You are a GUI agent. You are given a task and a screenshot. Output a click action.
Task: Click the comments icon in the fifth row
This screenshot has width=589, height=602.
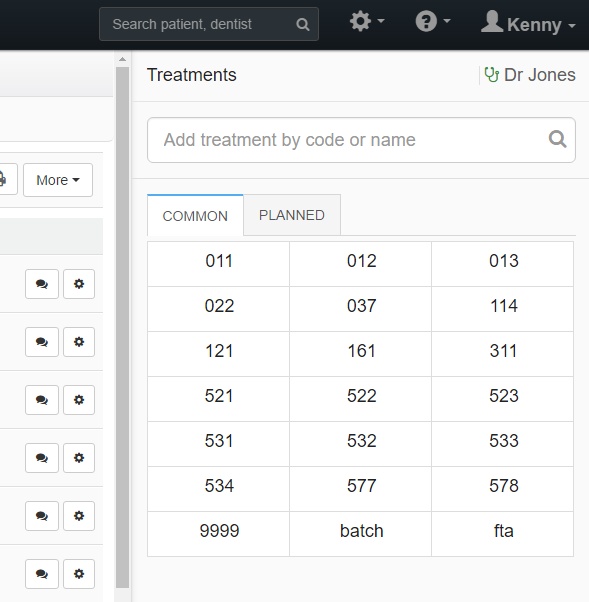tap(42, 516)
